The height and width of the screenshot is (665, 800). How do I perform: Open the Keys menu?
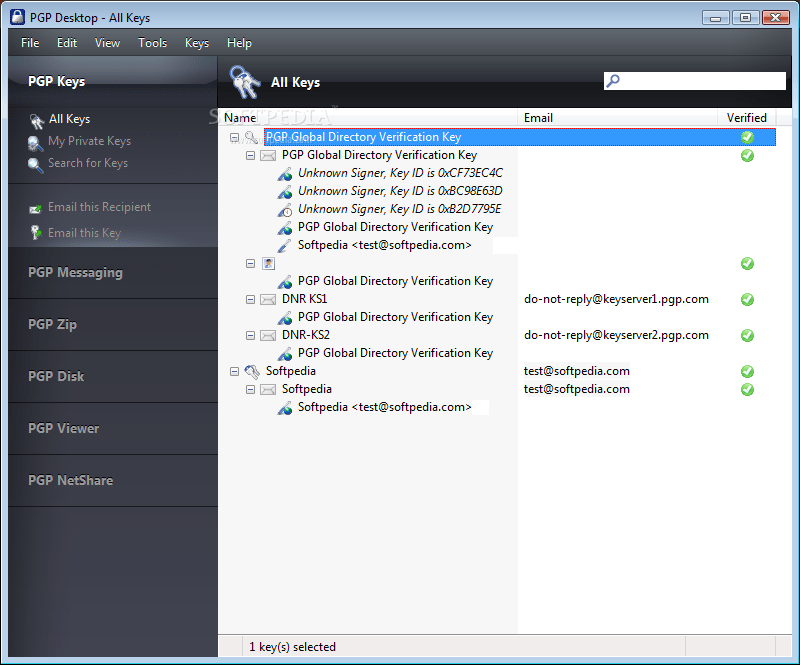[x=196, y=43]
